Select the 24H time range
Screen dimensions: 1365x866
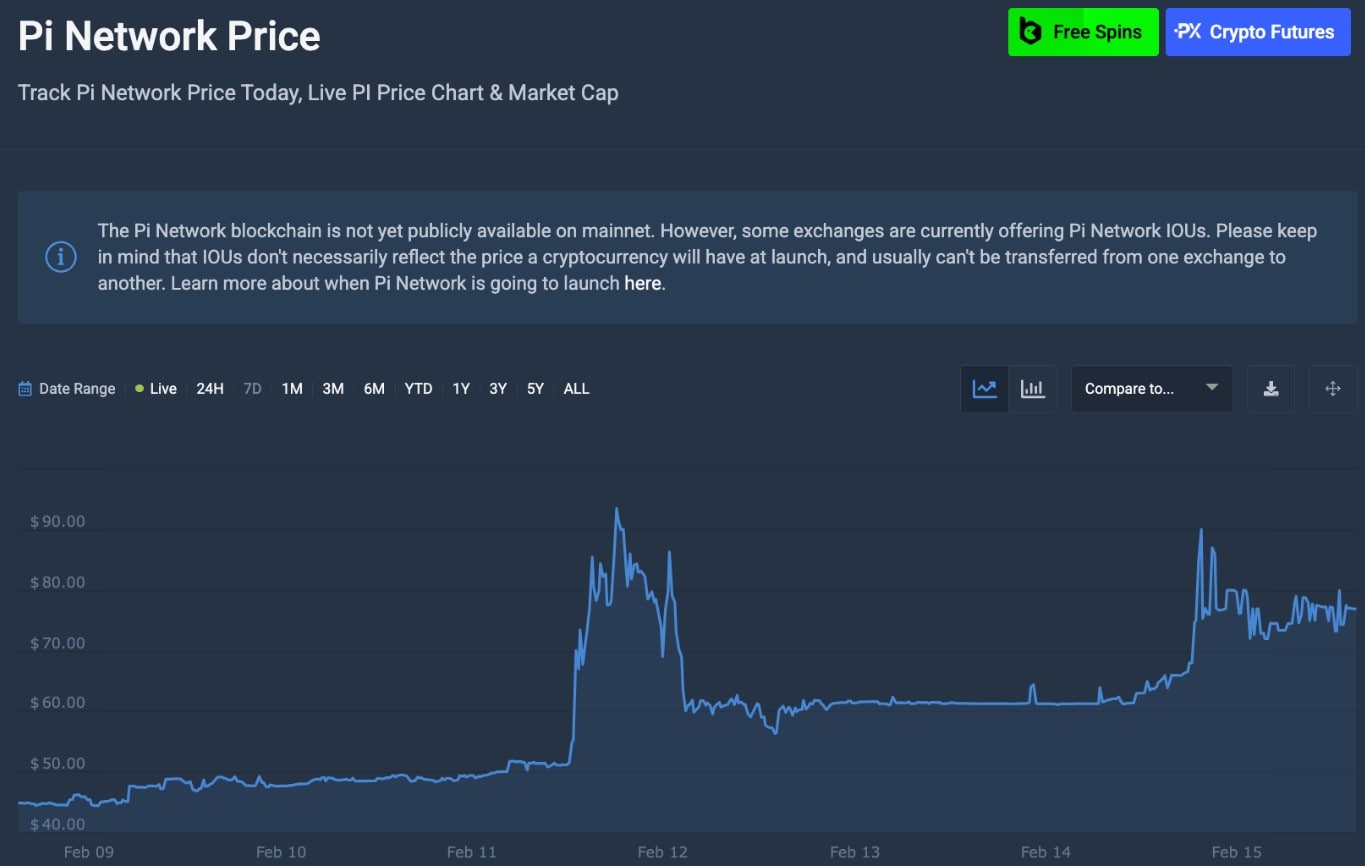(x=210, y=389)
